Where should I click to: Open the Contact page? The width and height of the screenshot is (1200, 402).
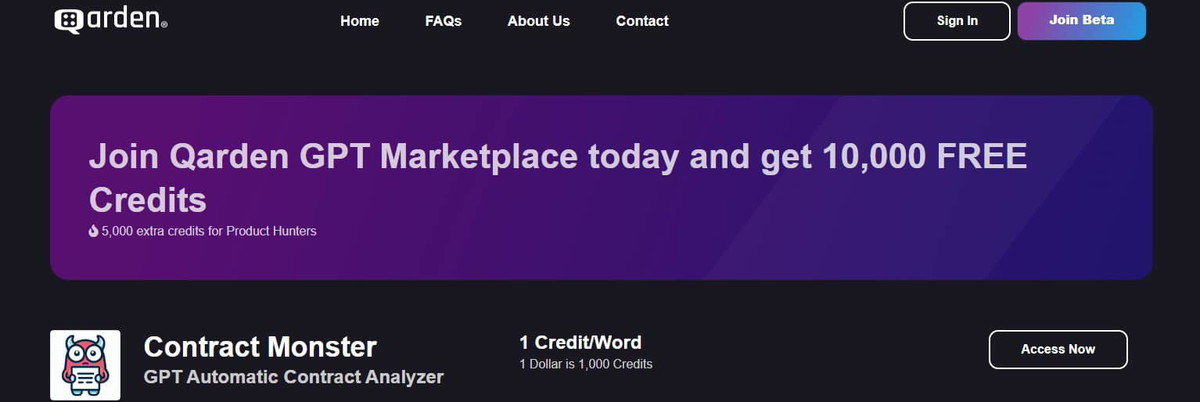[x=642, y=21]
